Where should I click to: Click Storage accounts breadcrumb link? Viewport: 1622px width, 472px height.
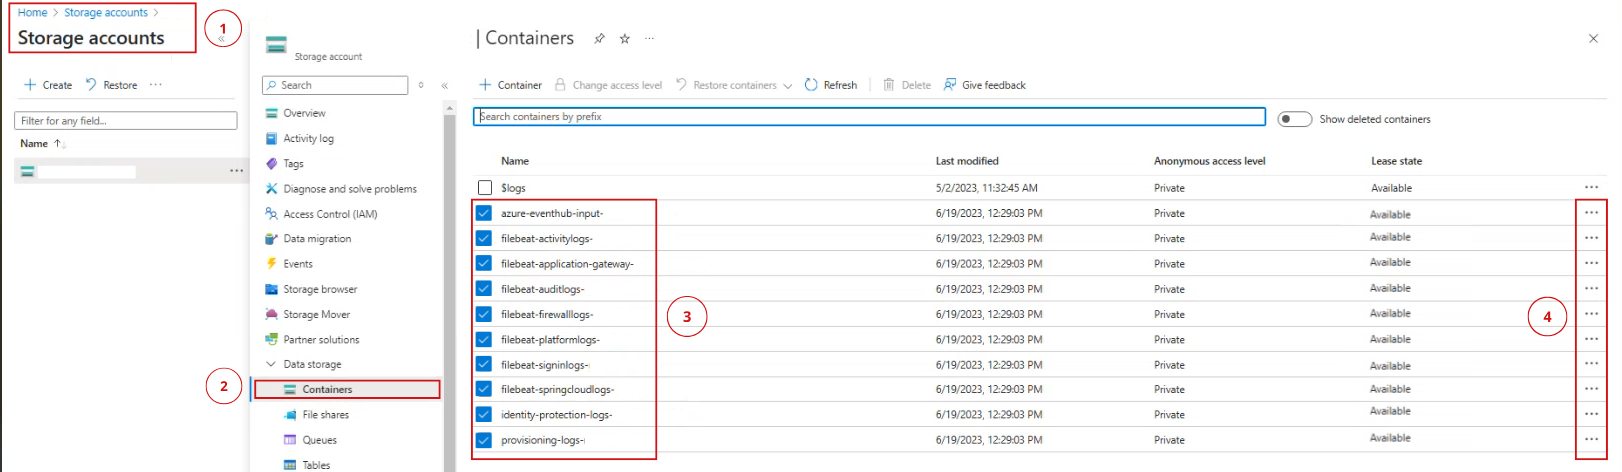[106, 12]
